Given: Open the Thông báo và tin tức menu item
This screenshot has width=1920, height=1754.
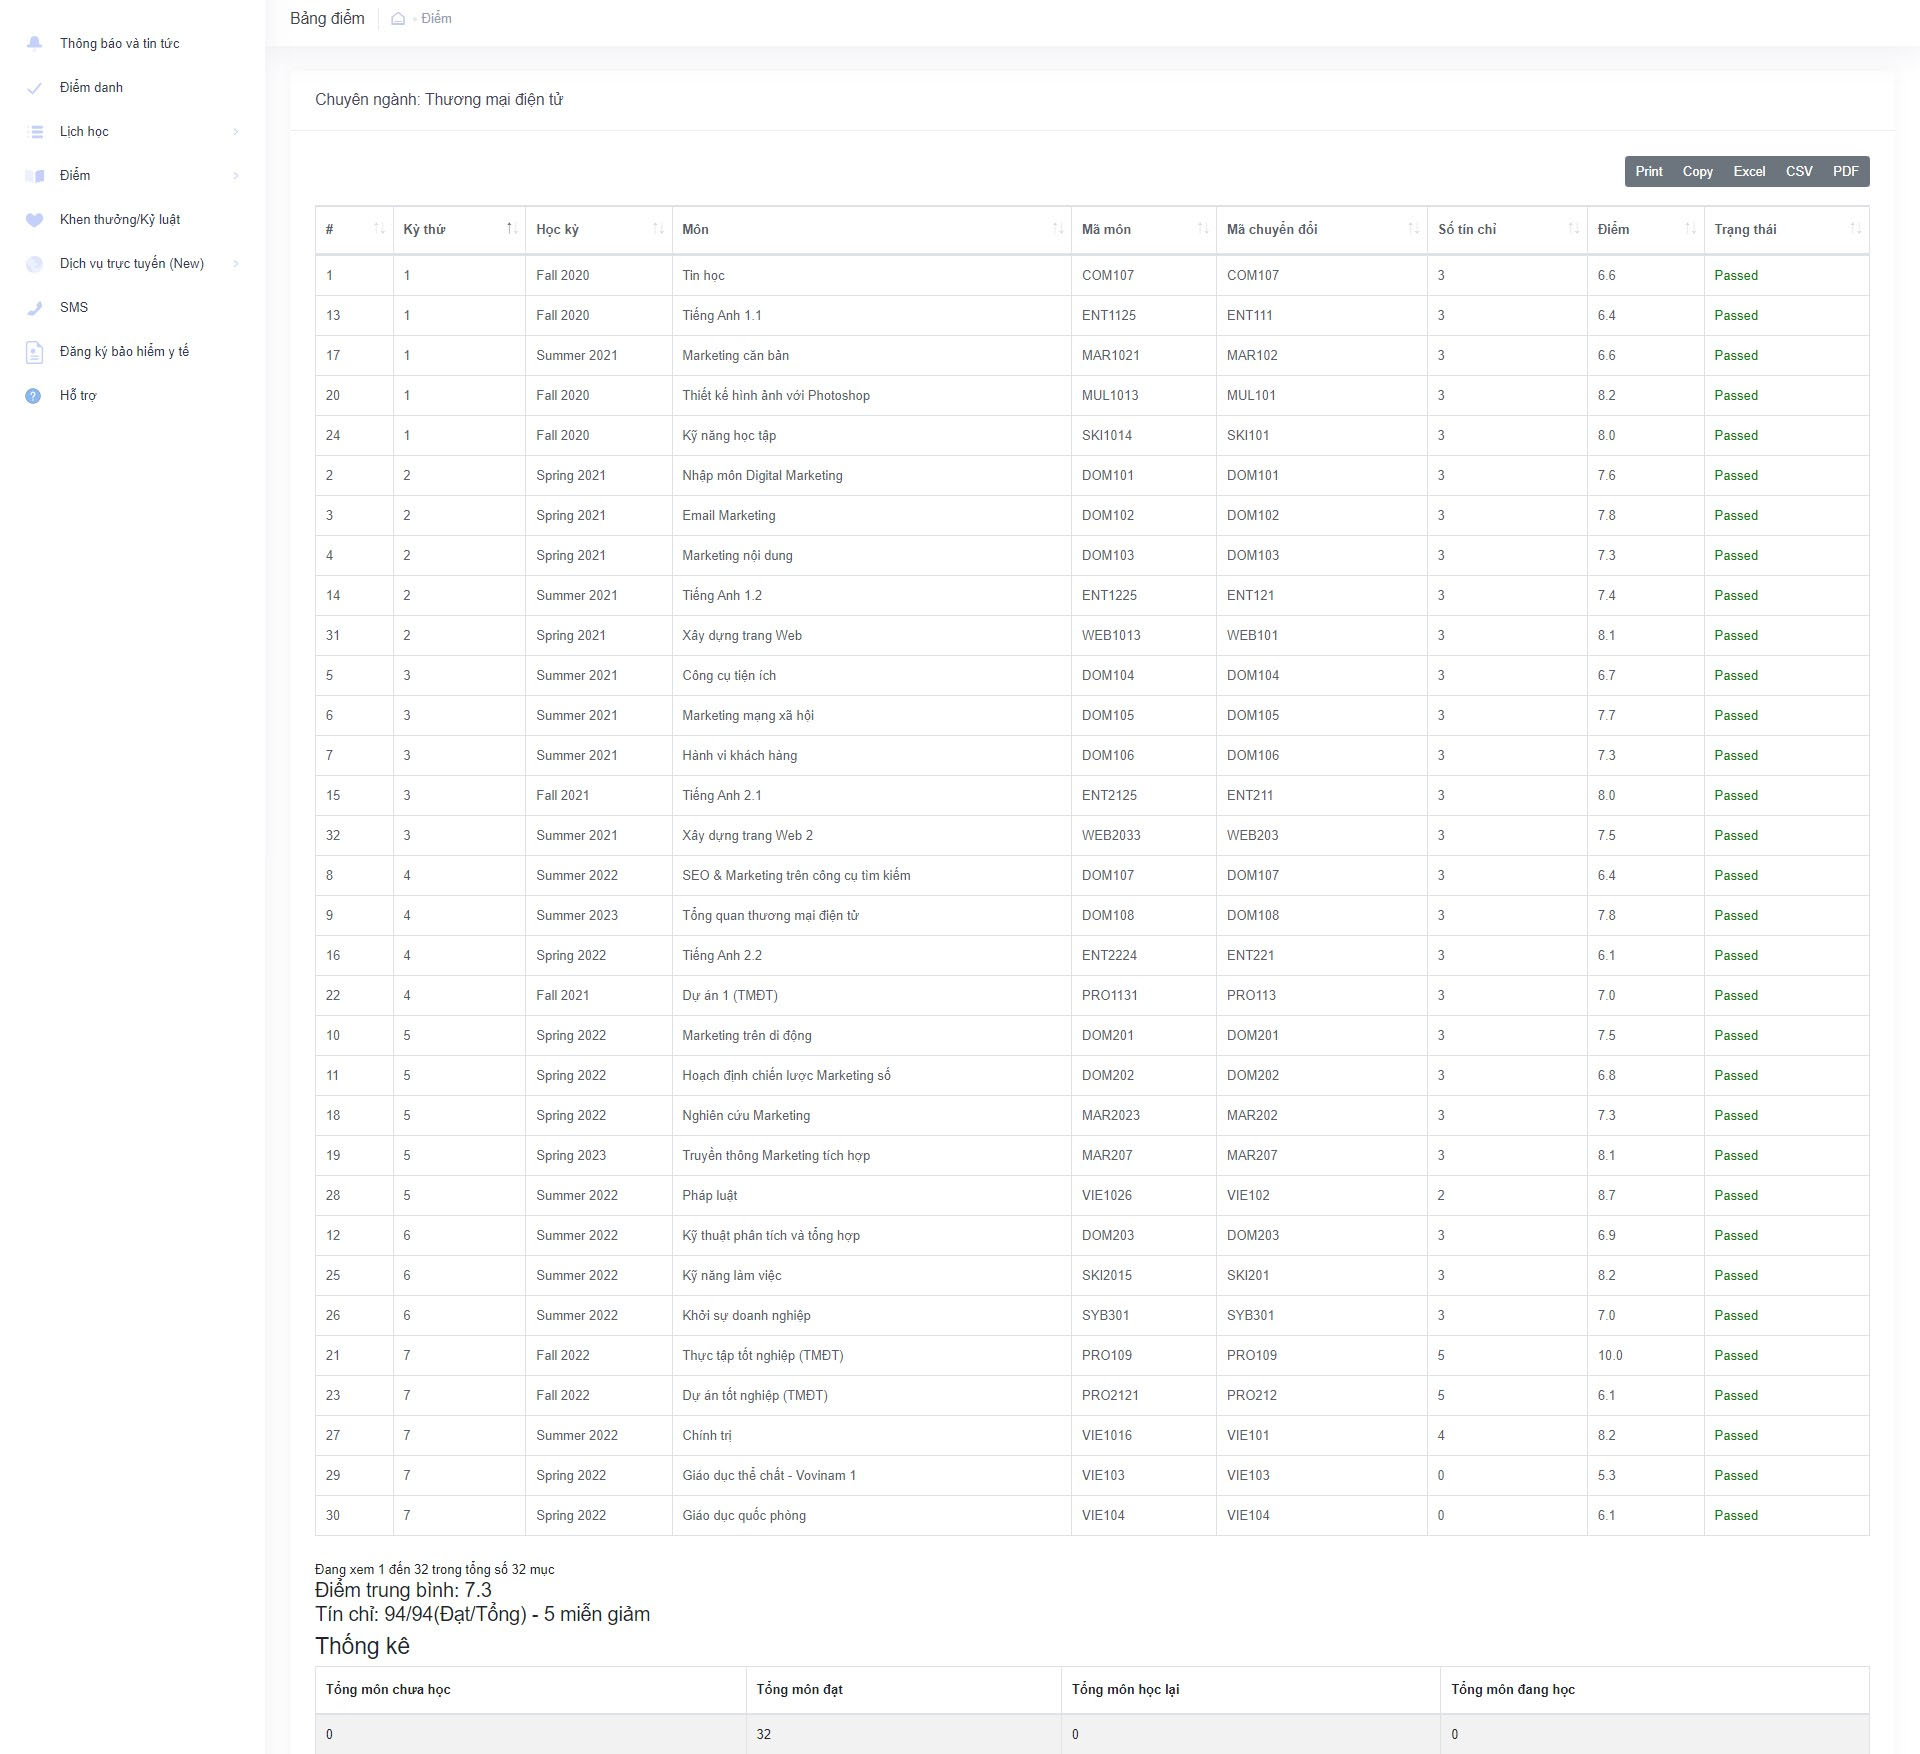Looking at the screenshot, I should click(x=119, y=43).
